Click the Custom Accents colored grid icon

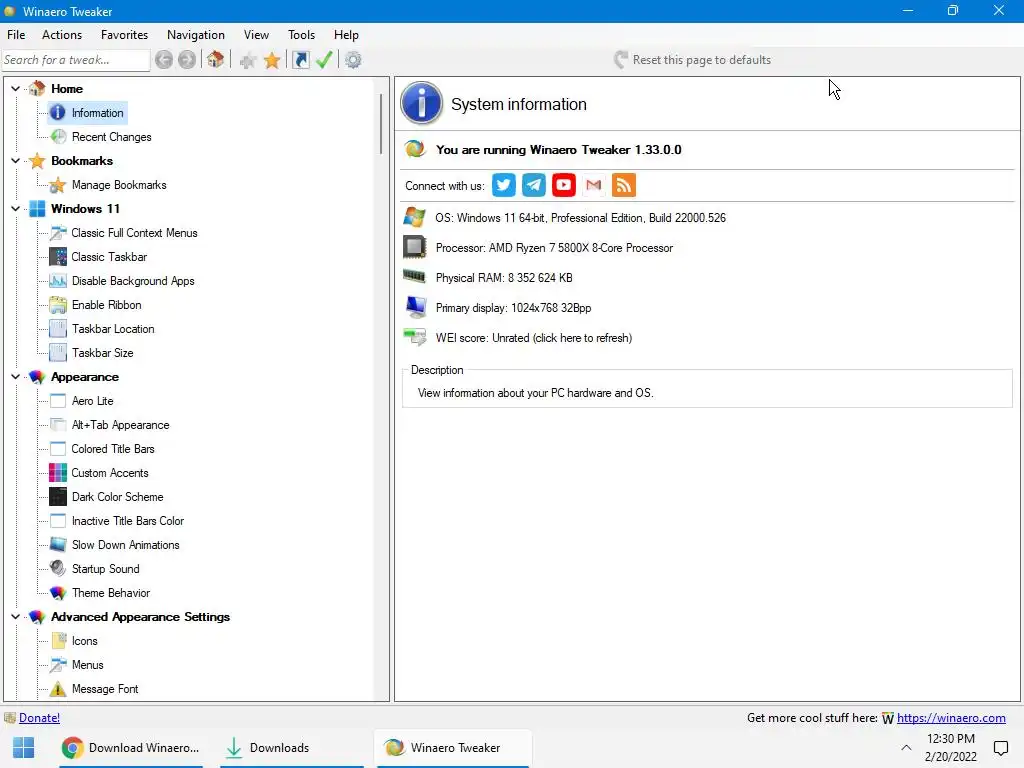(58, 473)
